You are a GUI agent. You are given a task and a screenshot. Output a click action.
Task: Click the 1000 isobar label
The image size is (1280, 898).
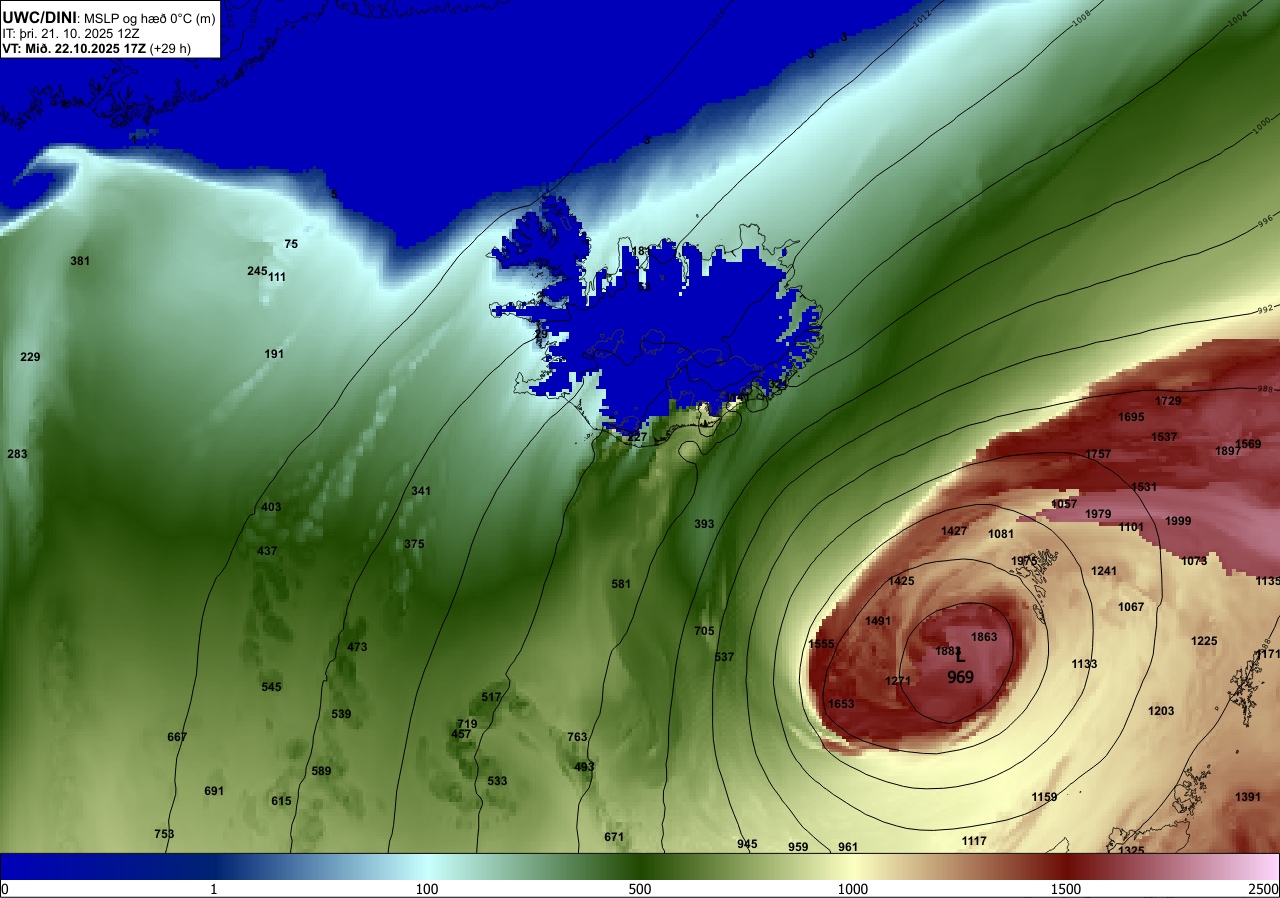[1261, 127]
